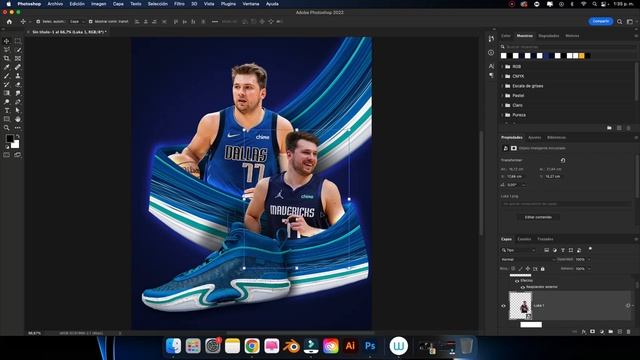Image resolution: width=640 pixels, height=360 pixels.
Task: Open the Paragraph panel icon in side strip
Action: pyautogui.click(x=491, y=76)
